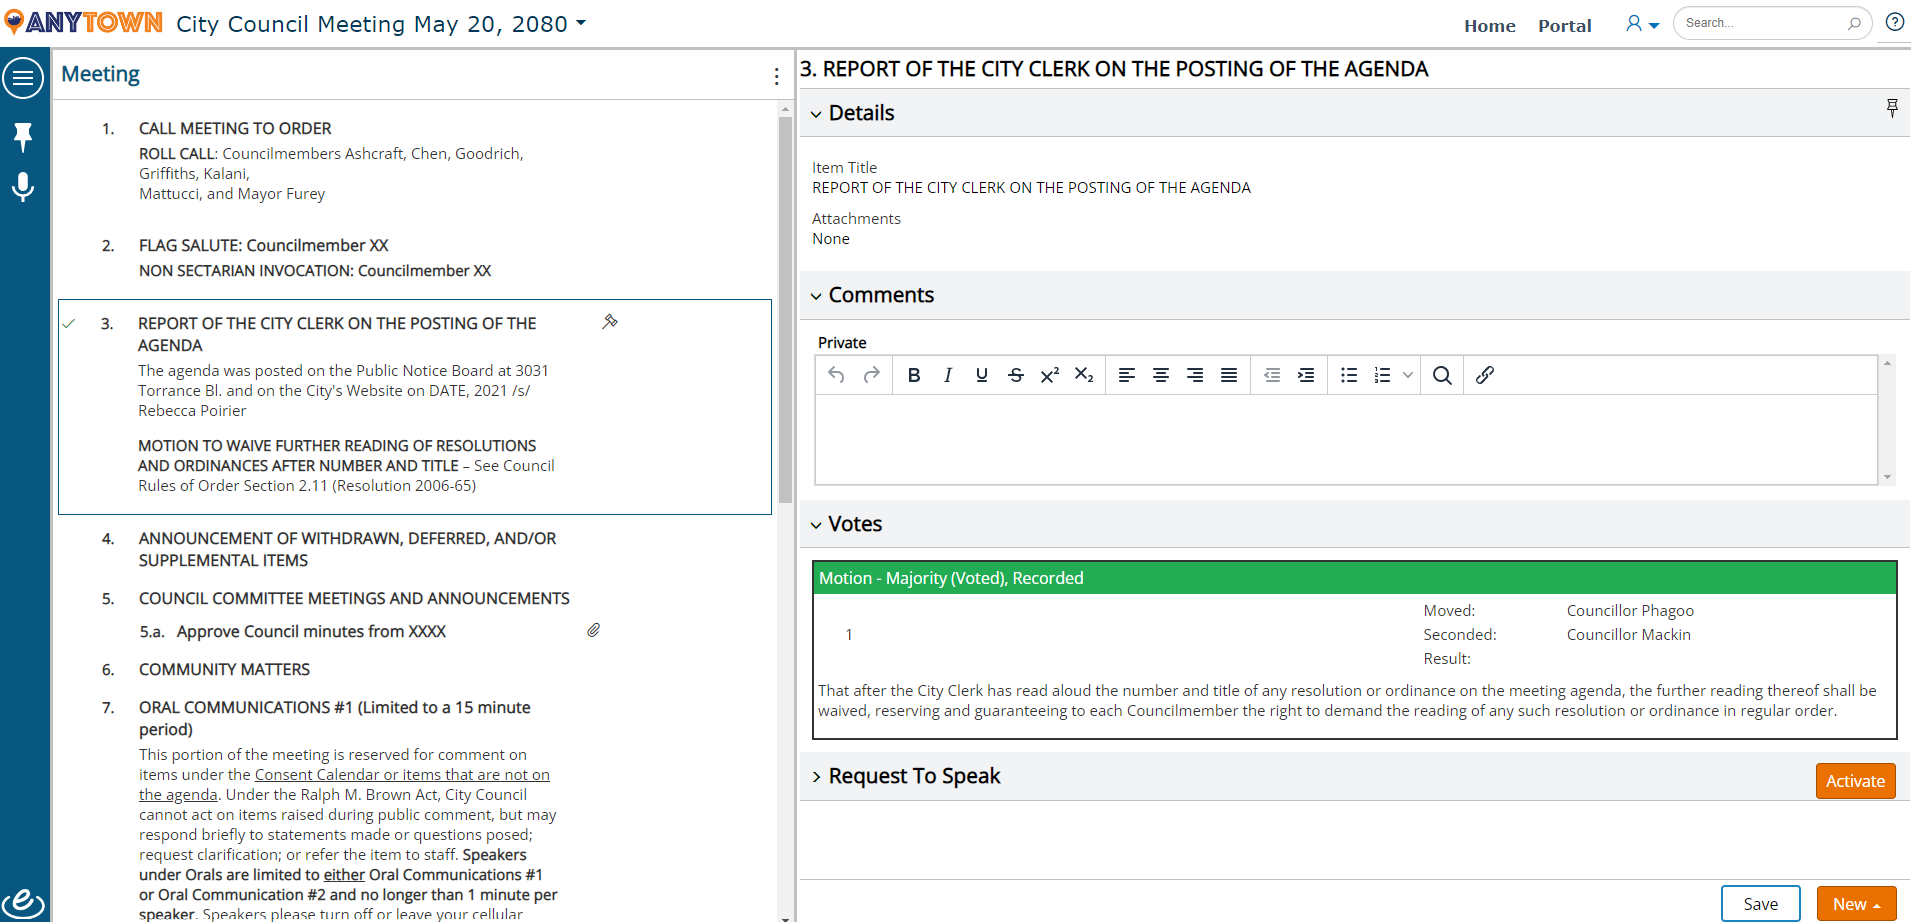This screenshot has height=922, width=1911.
Task: Insert a hyperlink via link icon
Action: 1485,375
